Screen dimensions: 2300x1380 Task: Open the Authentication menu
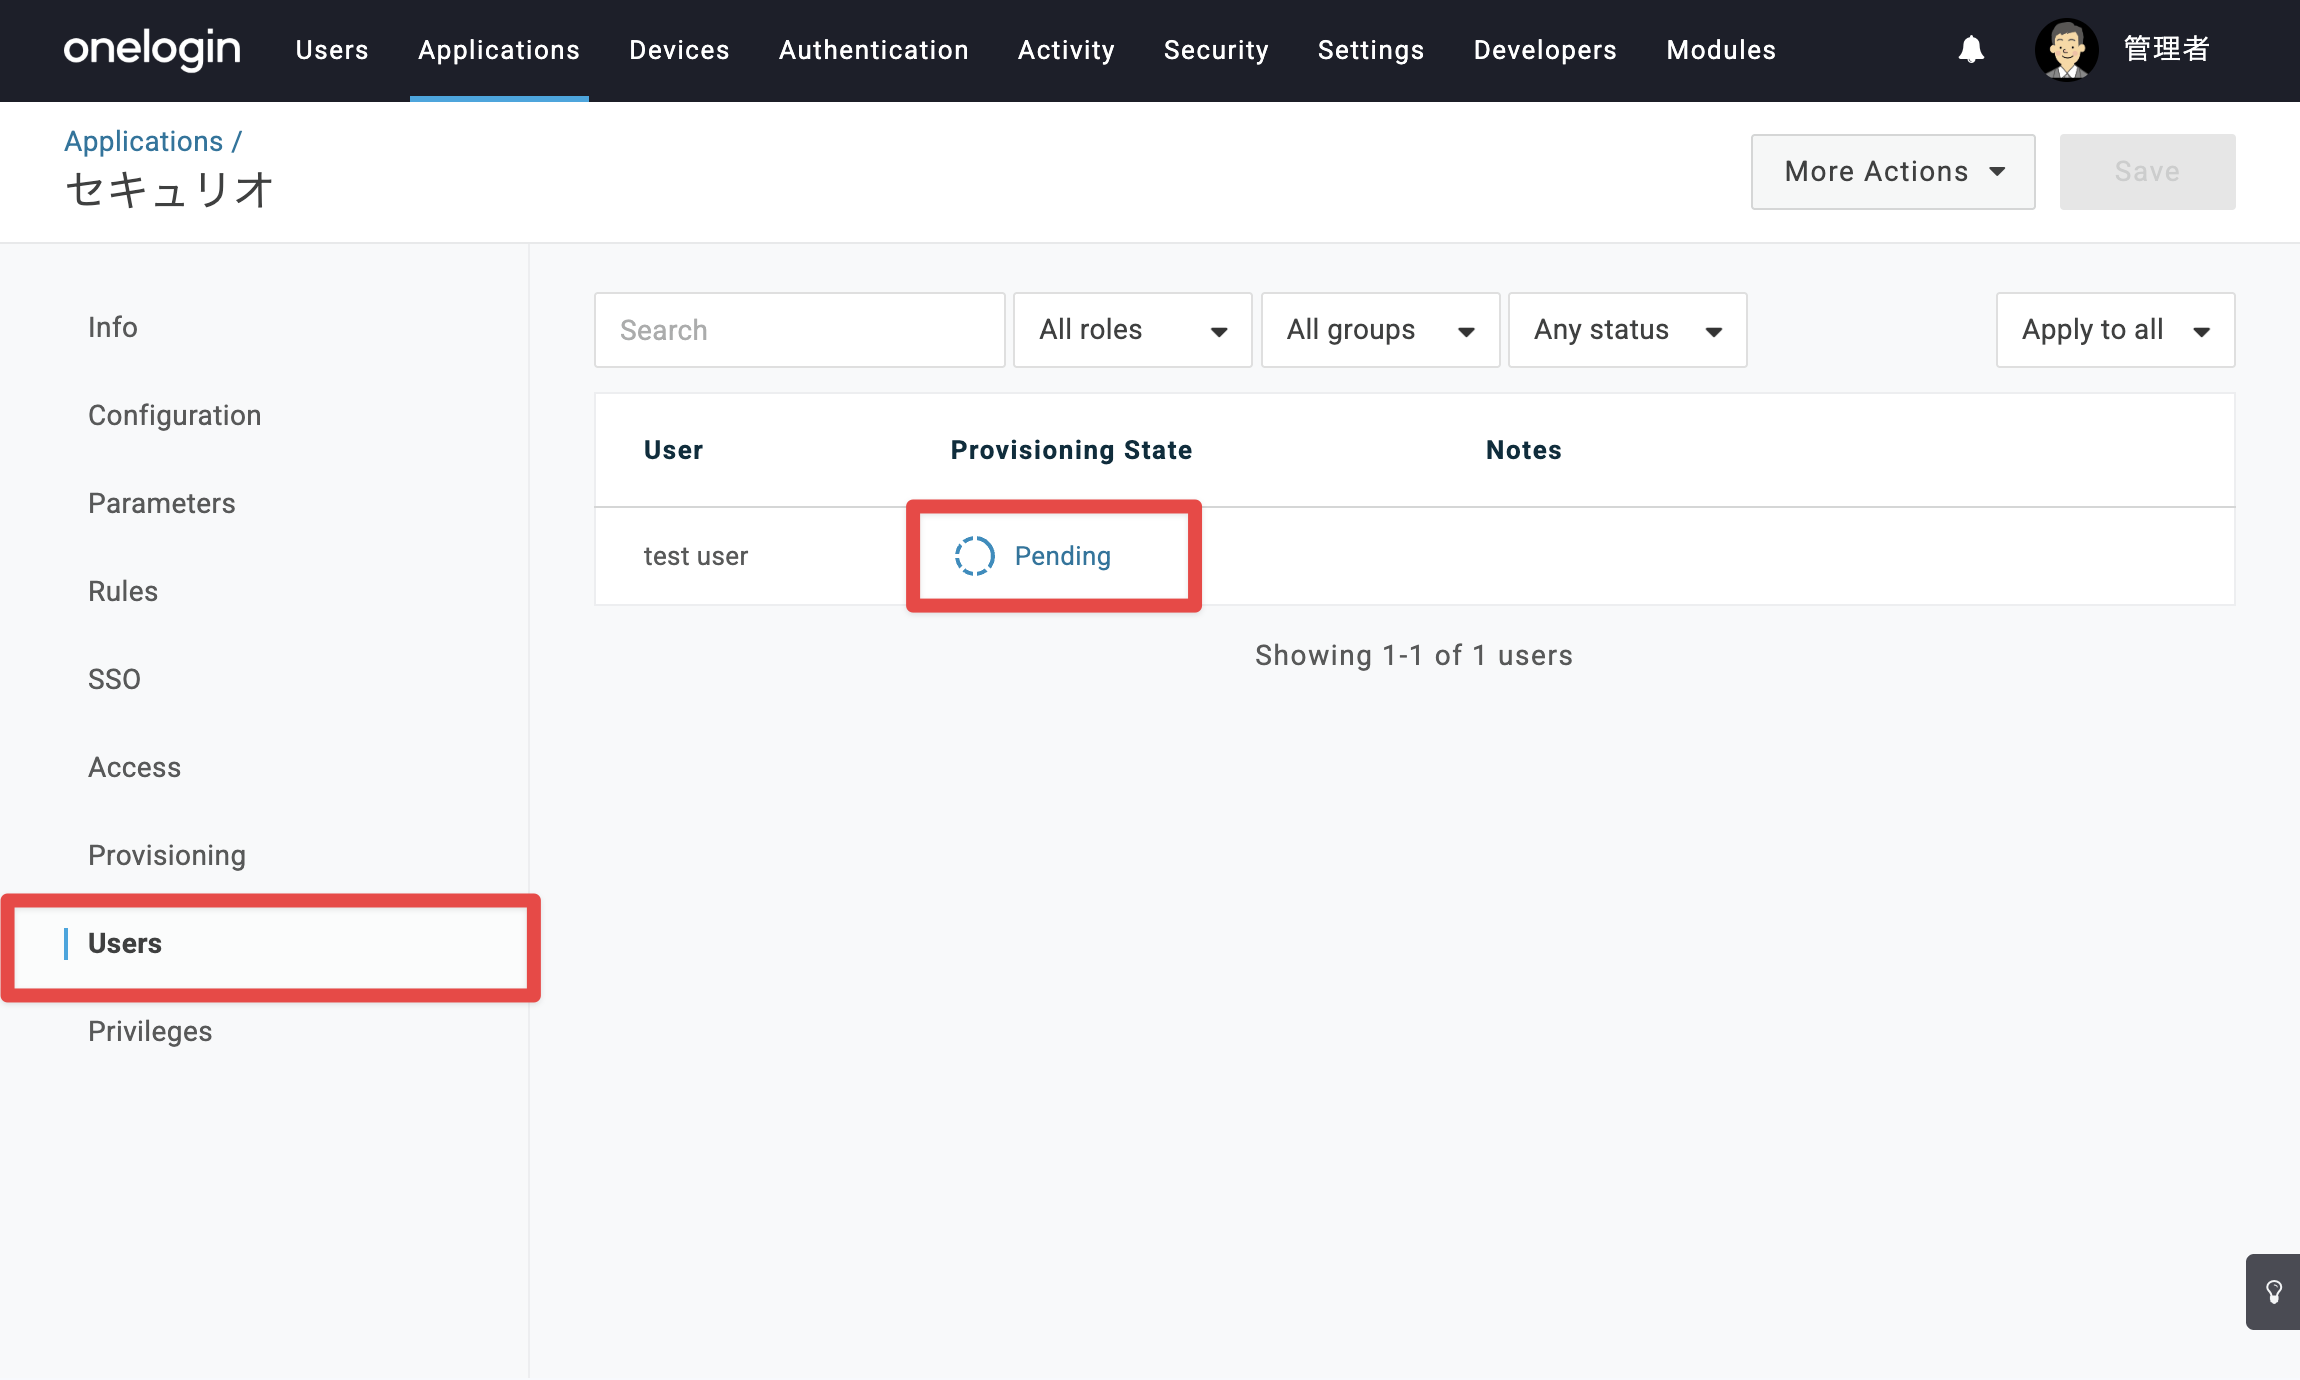(873, 50)
